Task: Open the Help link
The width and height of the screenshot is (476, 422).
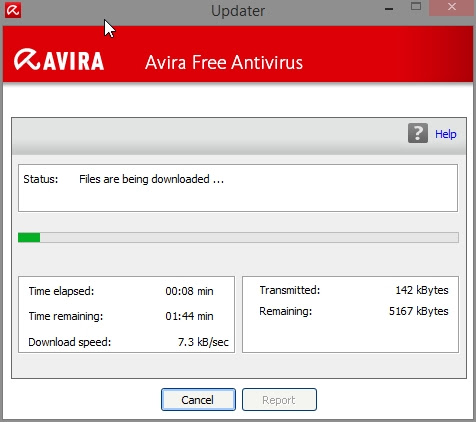Action: [x=446, y=134]
